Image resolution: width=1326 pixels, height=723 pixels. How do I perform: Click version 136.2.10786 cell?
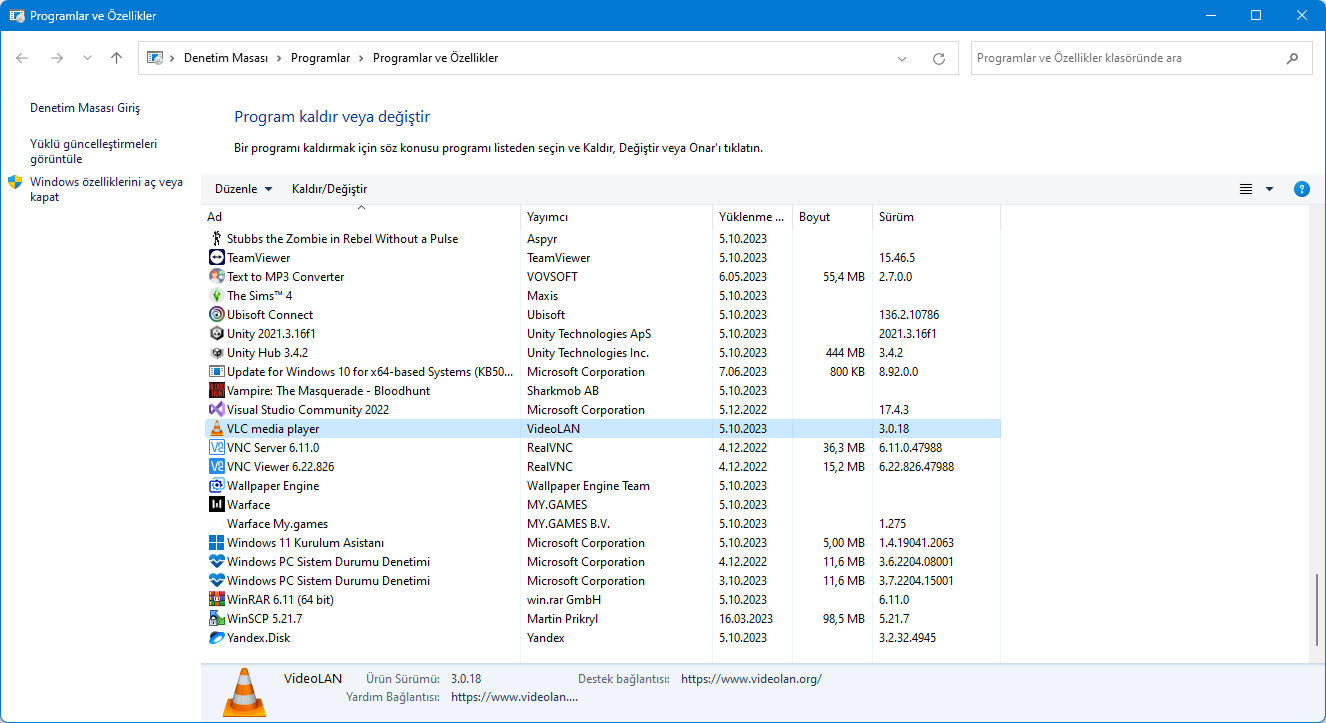909,315
